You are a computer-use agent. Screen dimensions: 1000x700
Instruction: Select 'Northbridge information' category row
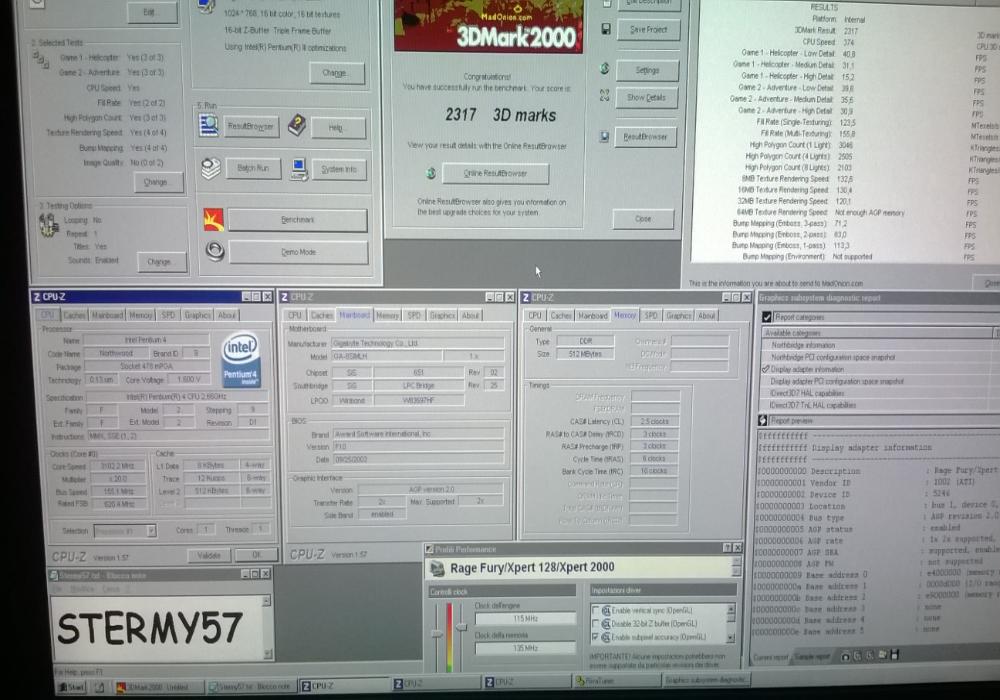pyautogui.click(x=877, y=345)
